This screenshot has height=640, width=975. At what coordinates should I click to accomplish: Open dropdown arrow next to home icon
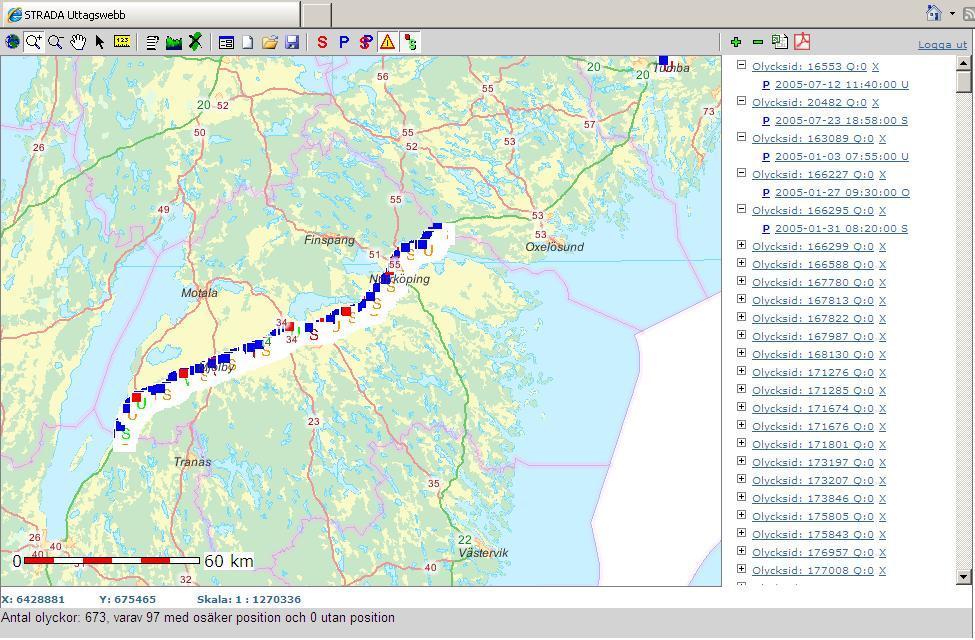[x=952, y=13]
